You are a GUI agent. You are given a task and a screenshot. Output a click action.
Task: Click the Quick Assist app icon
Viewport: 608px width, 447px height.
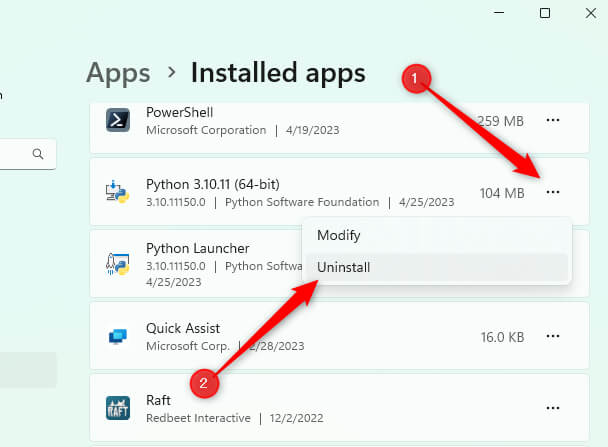pyautogui.click(x=118, y=336)
